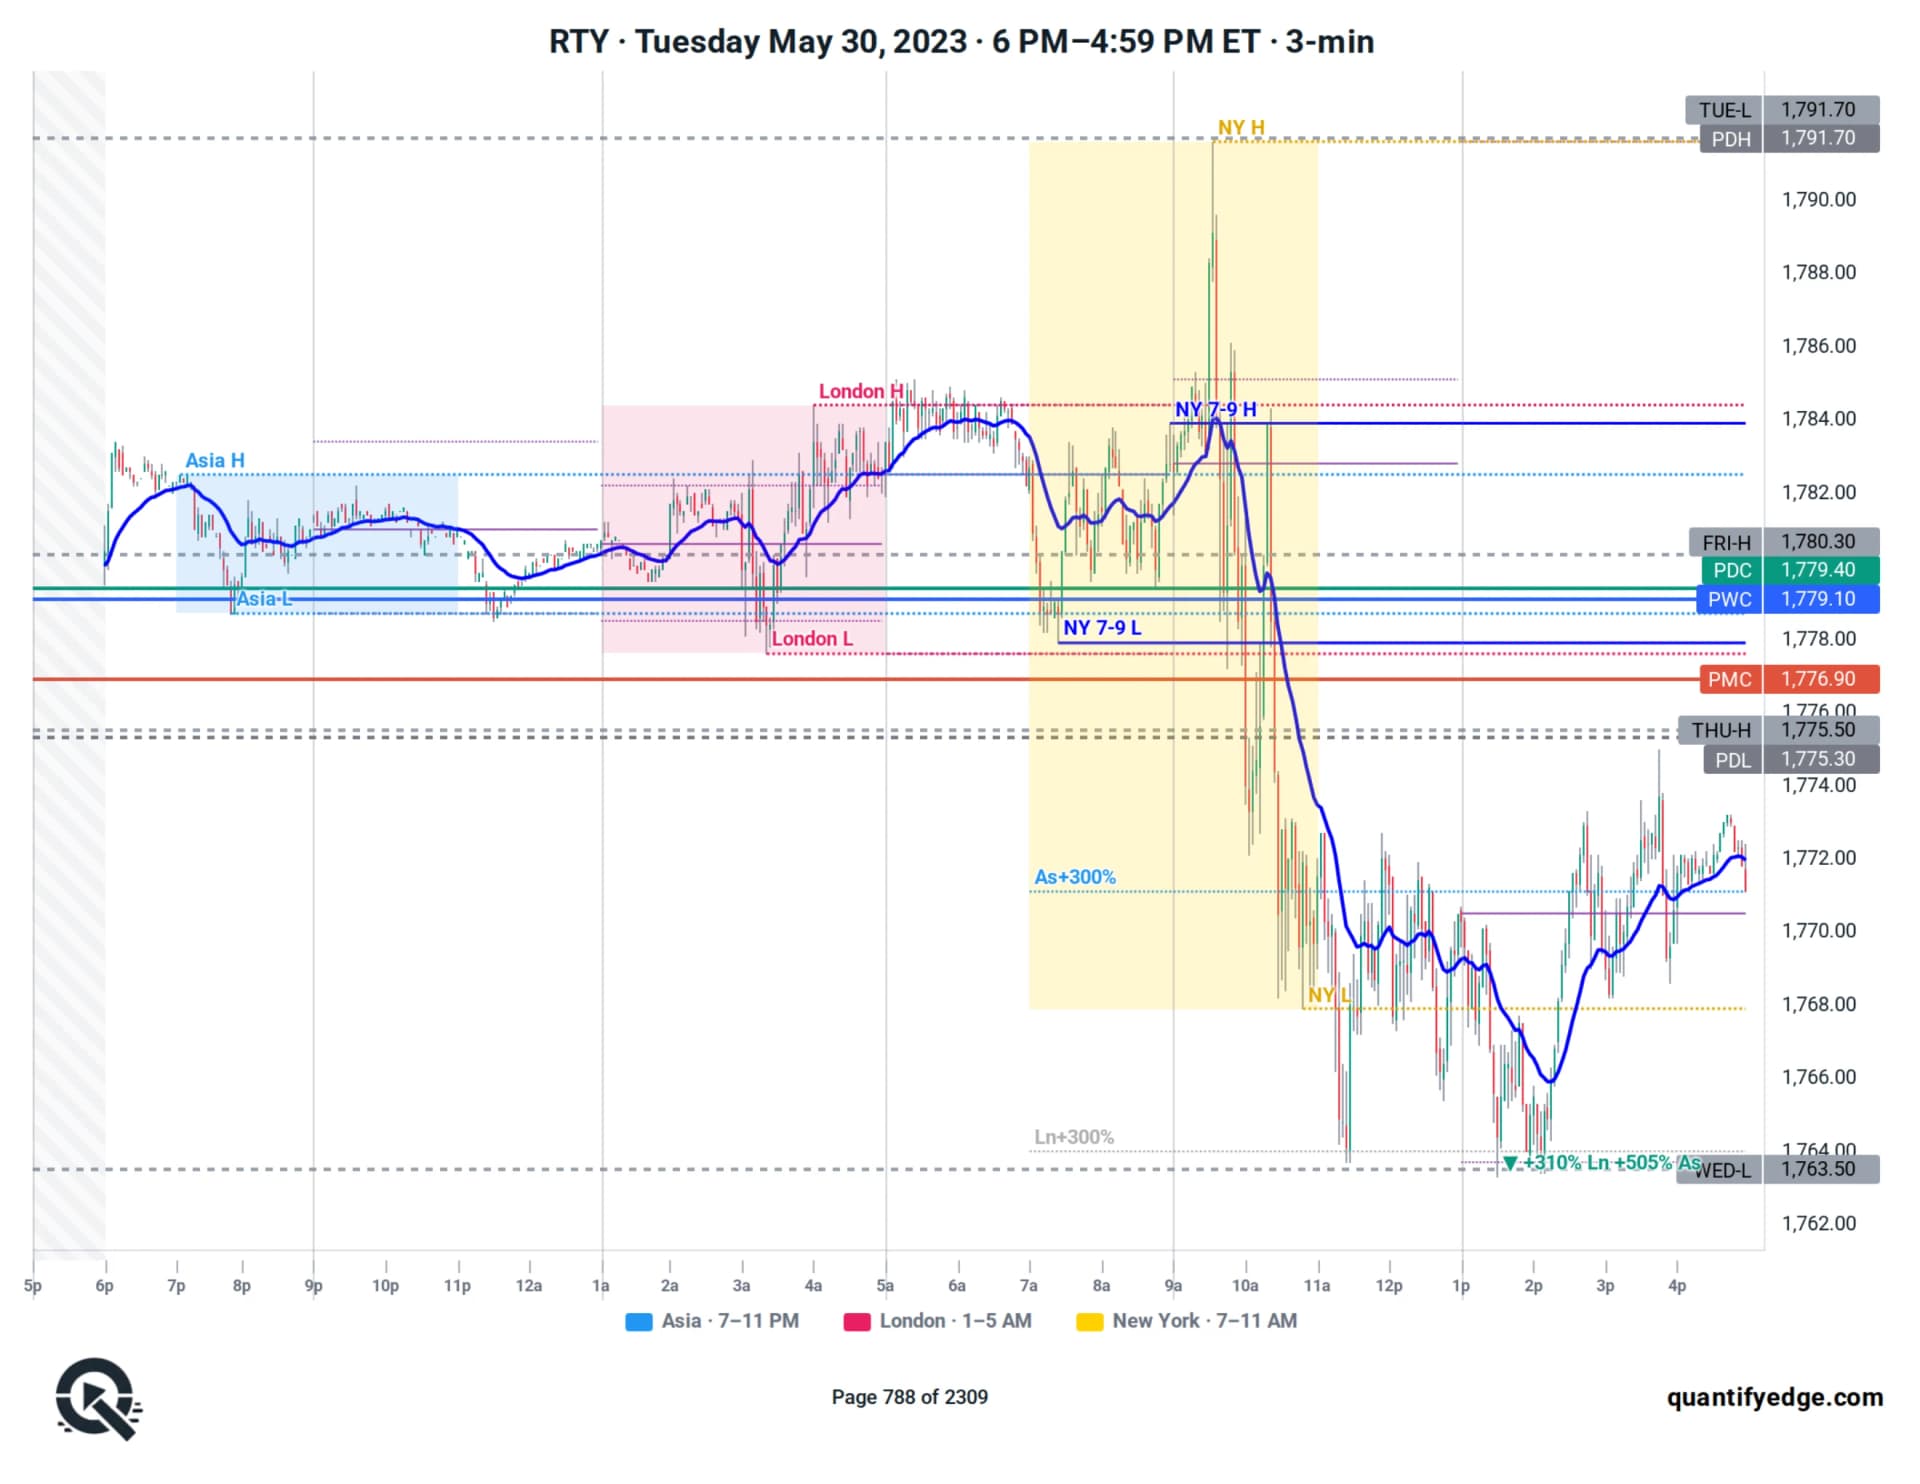Click the 12a time axis label

pyautogui.click(x=529, y=1286)
